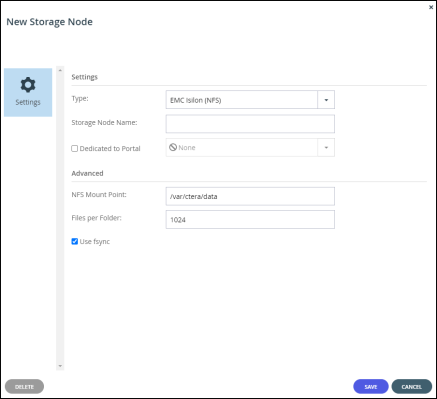The height and width of the screenshot is (399, 437).
Task: Click the Files per Folder field
Action: [250, 220]
